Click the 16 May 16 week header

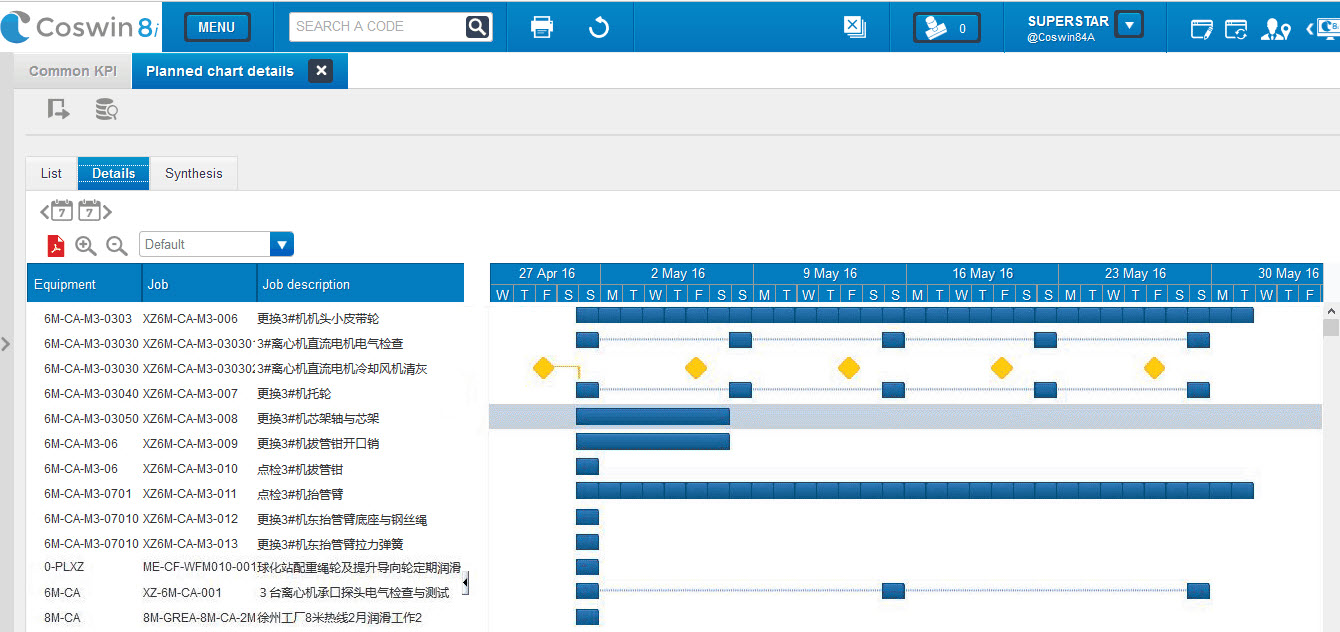click(x=982, y=273)
